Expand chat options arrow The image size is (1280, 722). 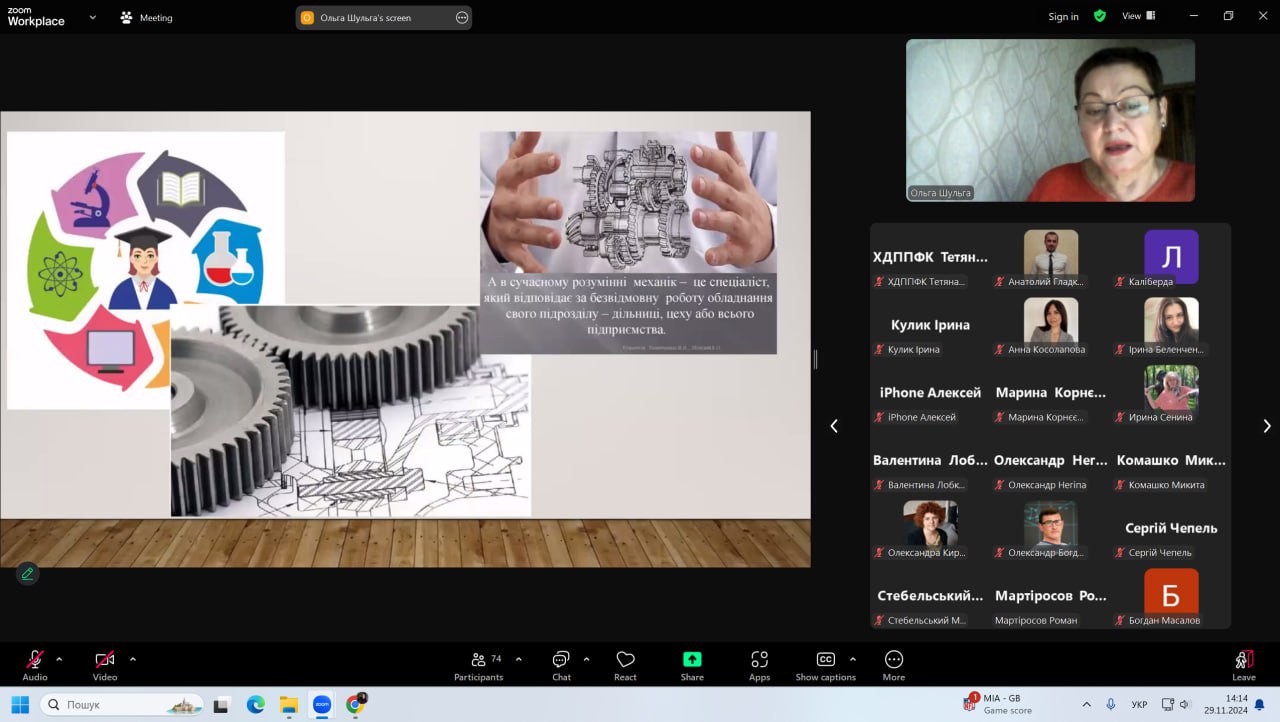586,659
